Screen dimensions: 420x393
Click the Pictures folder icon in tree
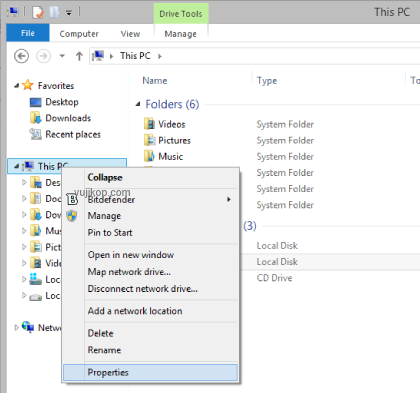coord(36,247)
